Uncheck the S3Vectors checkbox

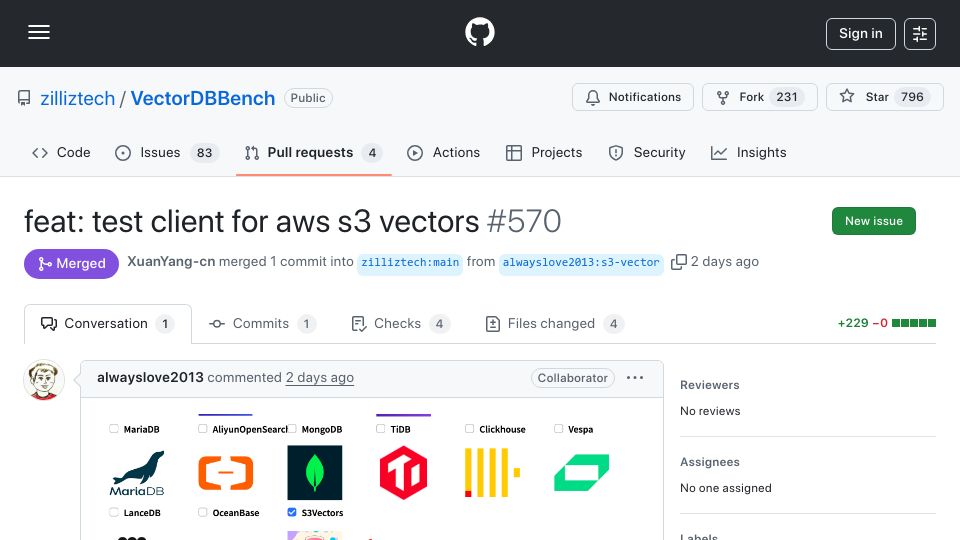pyautogui.click(x=292, y=512)
